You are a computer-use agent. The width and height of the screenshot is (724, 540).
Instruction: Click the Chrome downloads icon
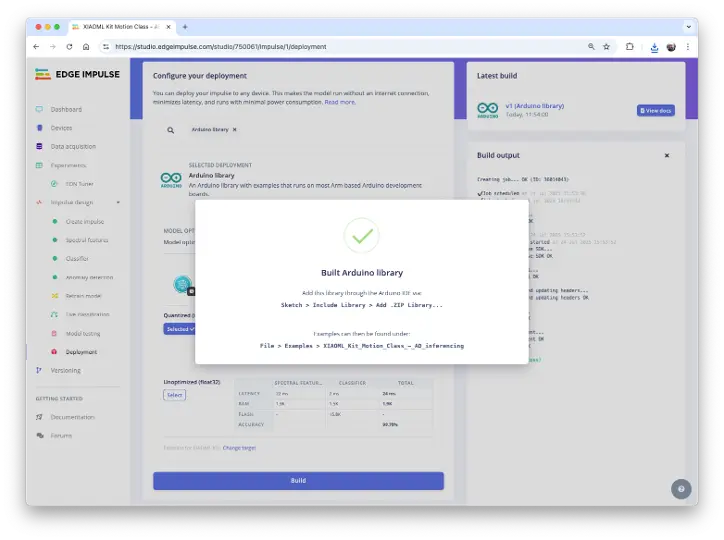click(x=653, y=46)
